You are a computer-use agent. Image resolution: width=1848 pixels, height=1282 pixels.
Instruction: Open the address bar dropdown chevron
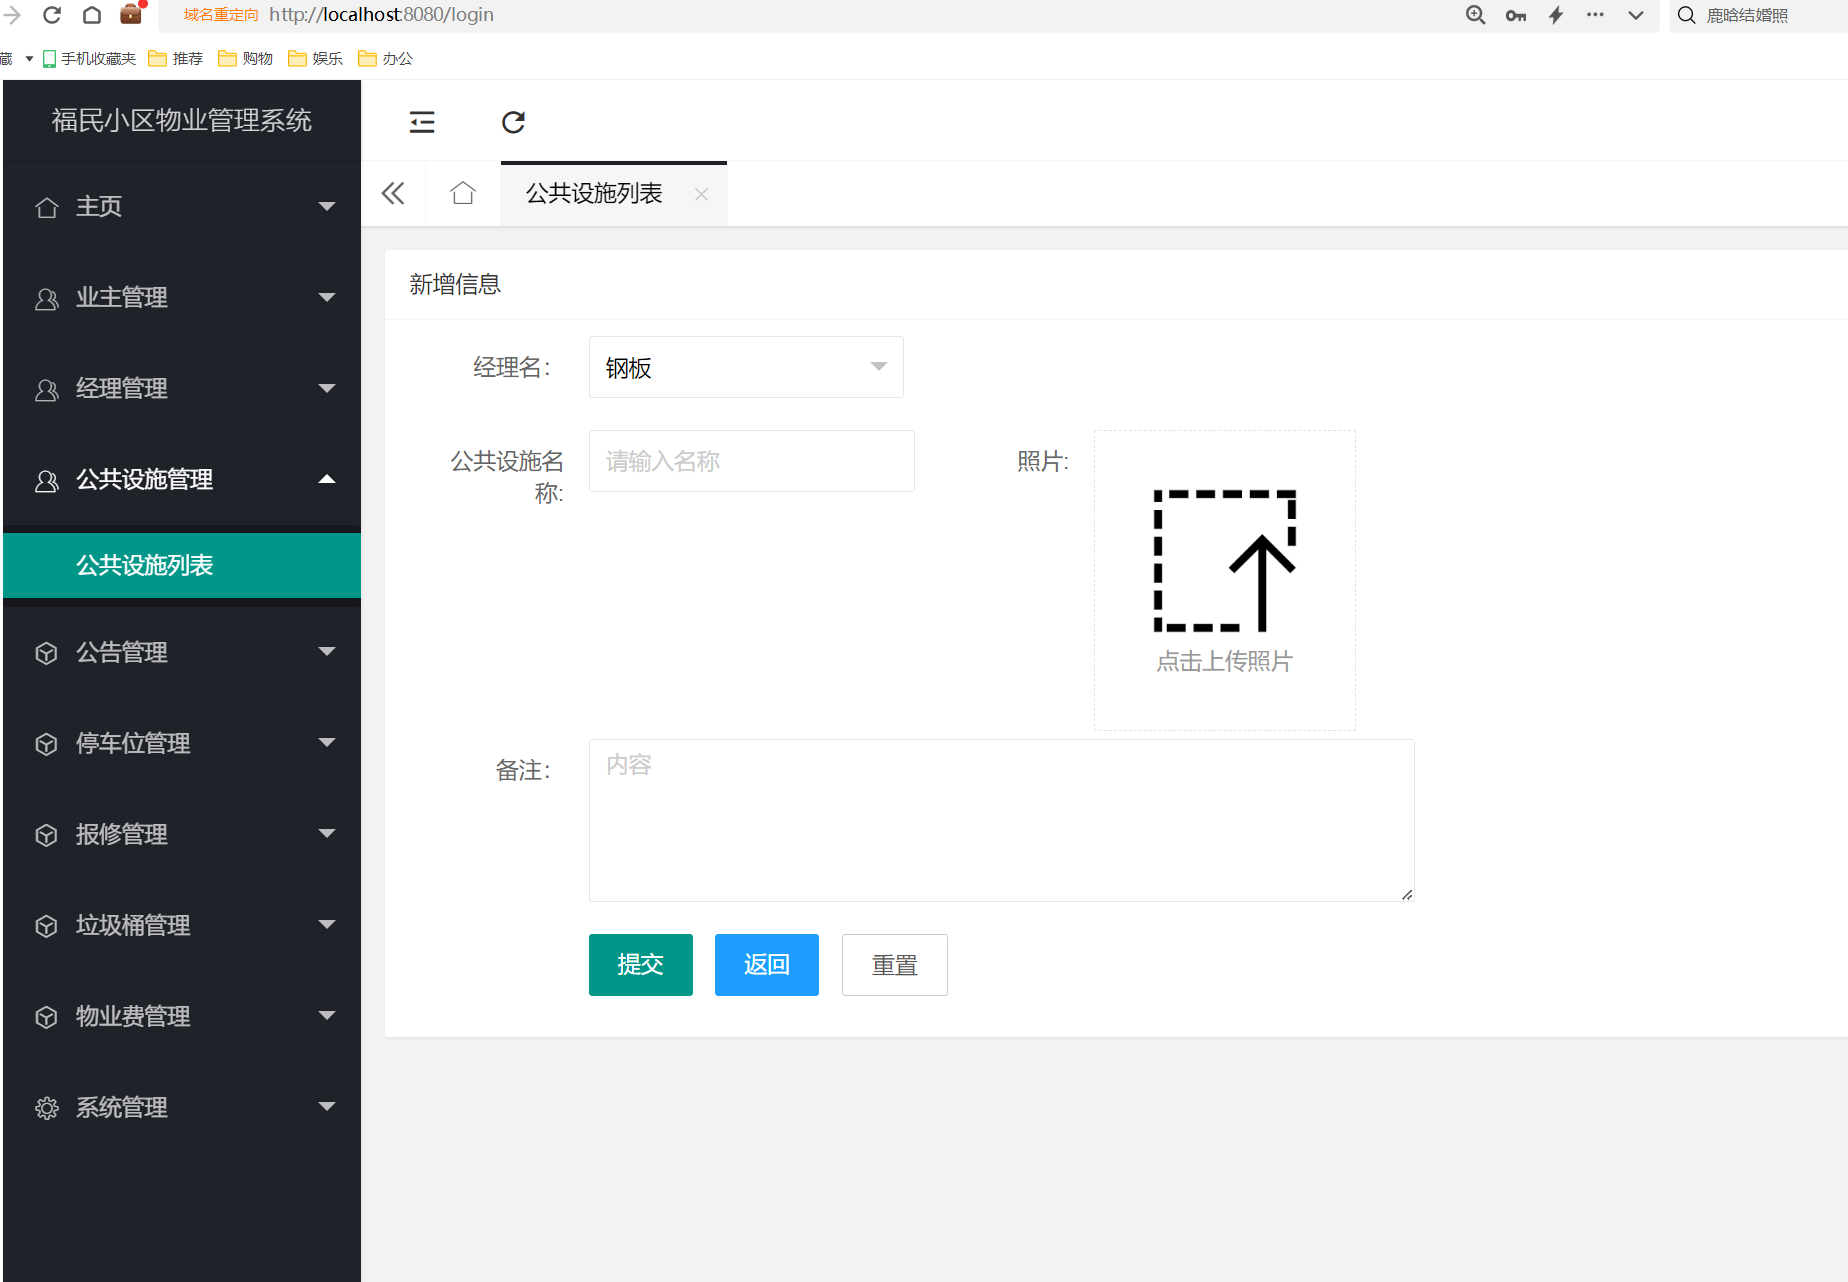click(1636, 15)
